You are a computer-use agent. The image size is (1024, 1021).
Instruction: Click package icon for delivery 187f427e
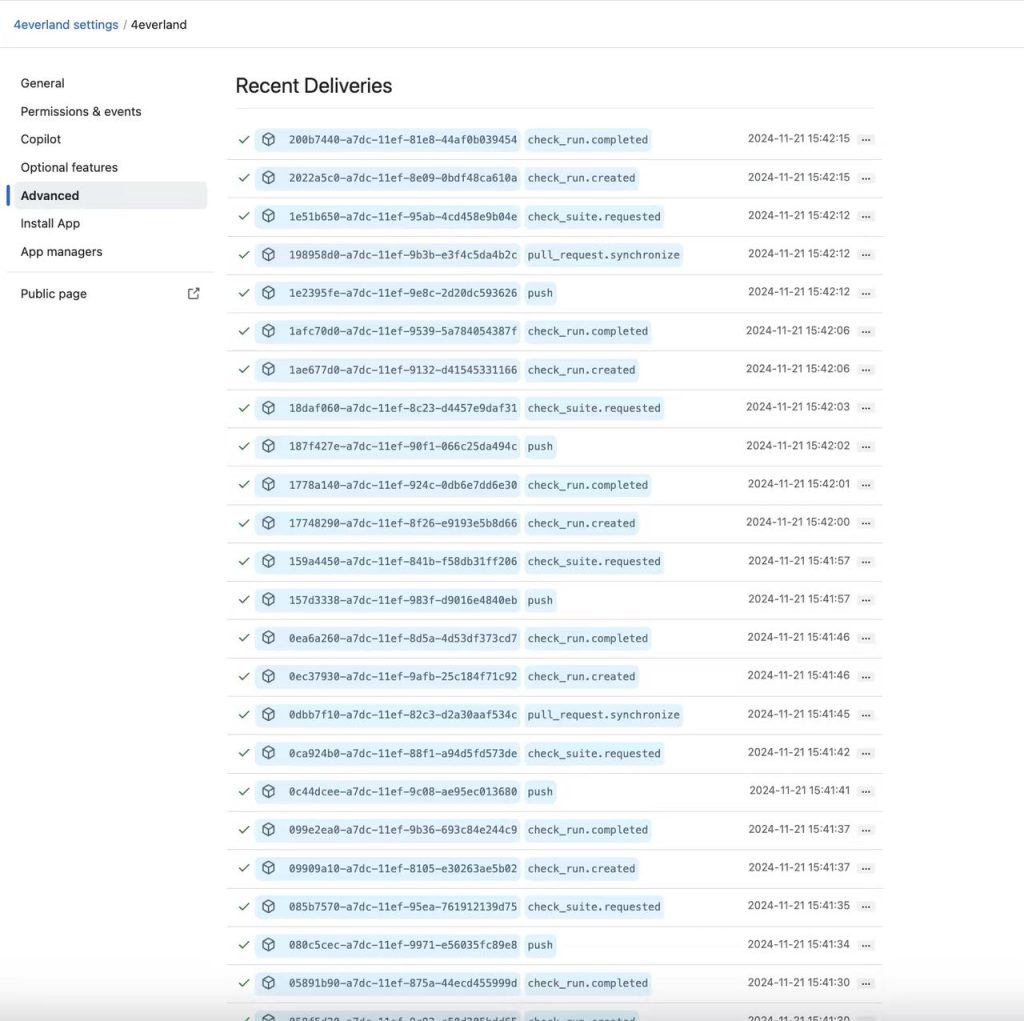click(268, 446)
